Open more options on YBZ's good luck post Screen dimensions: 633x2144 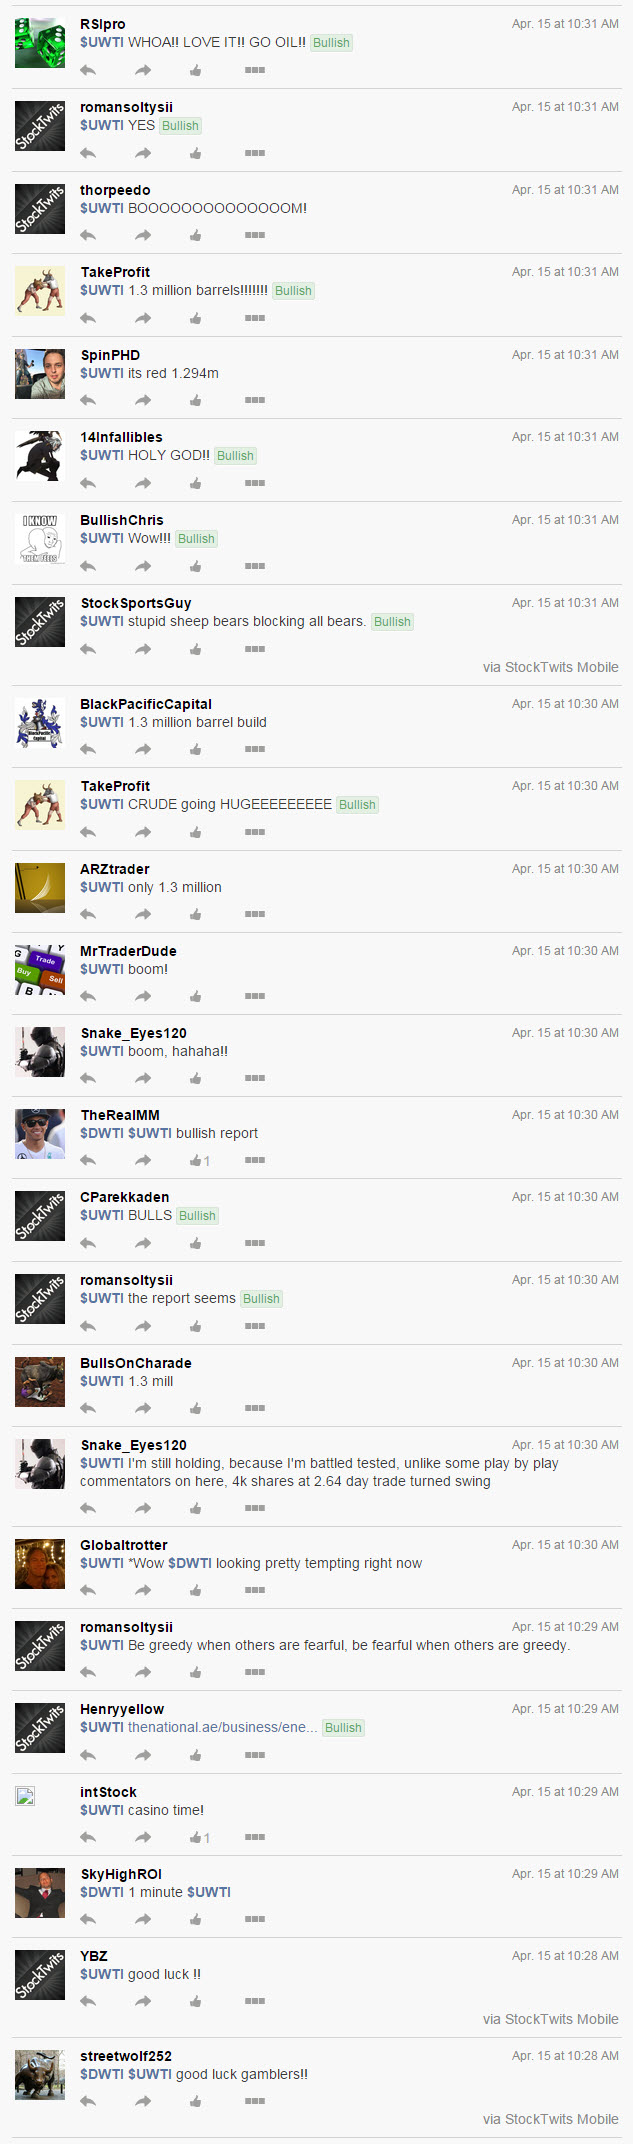pos(255,2001)
